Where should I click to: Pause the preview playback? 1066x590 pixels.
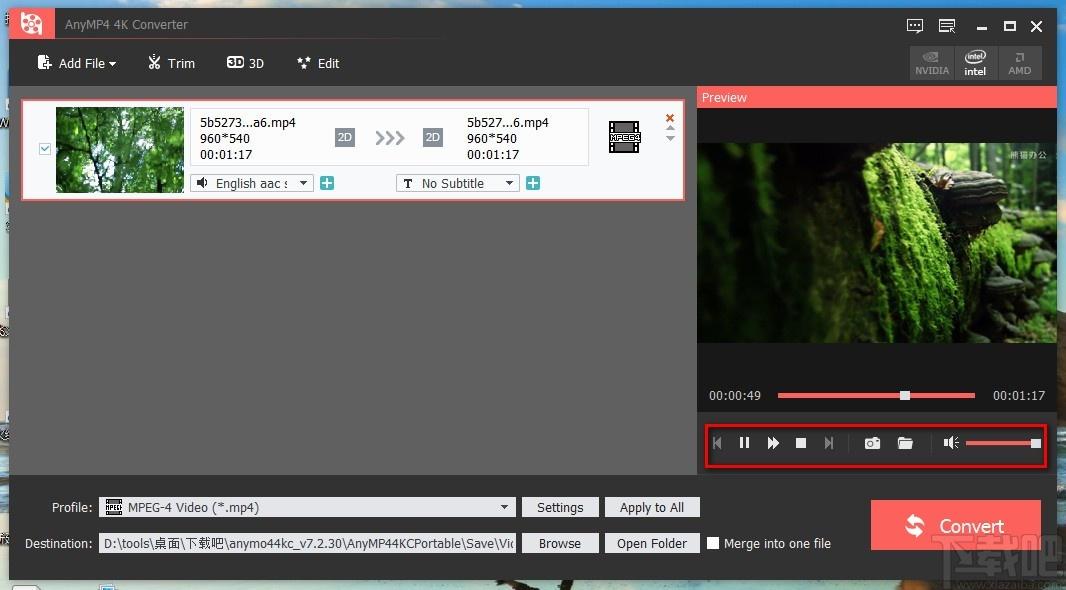(x=744, y=443)
